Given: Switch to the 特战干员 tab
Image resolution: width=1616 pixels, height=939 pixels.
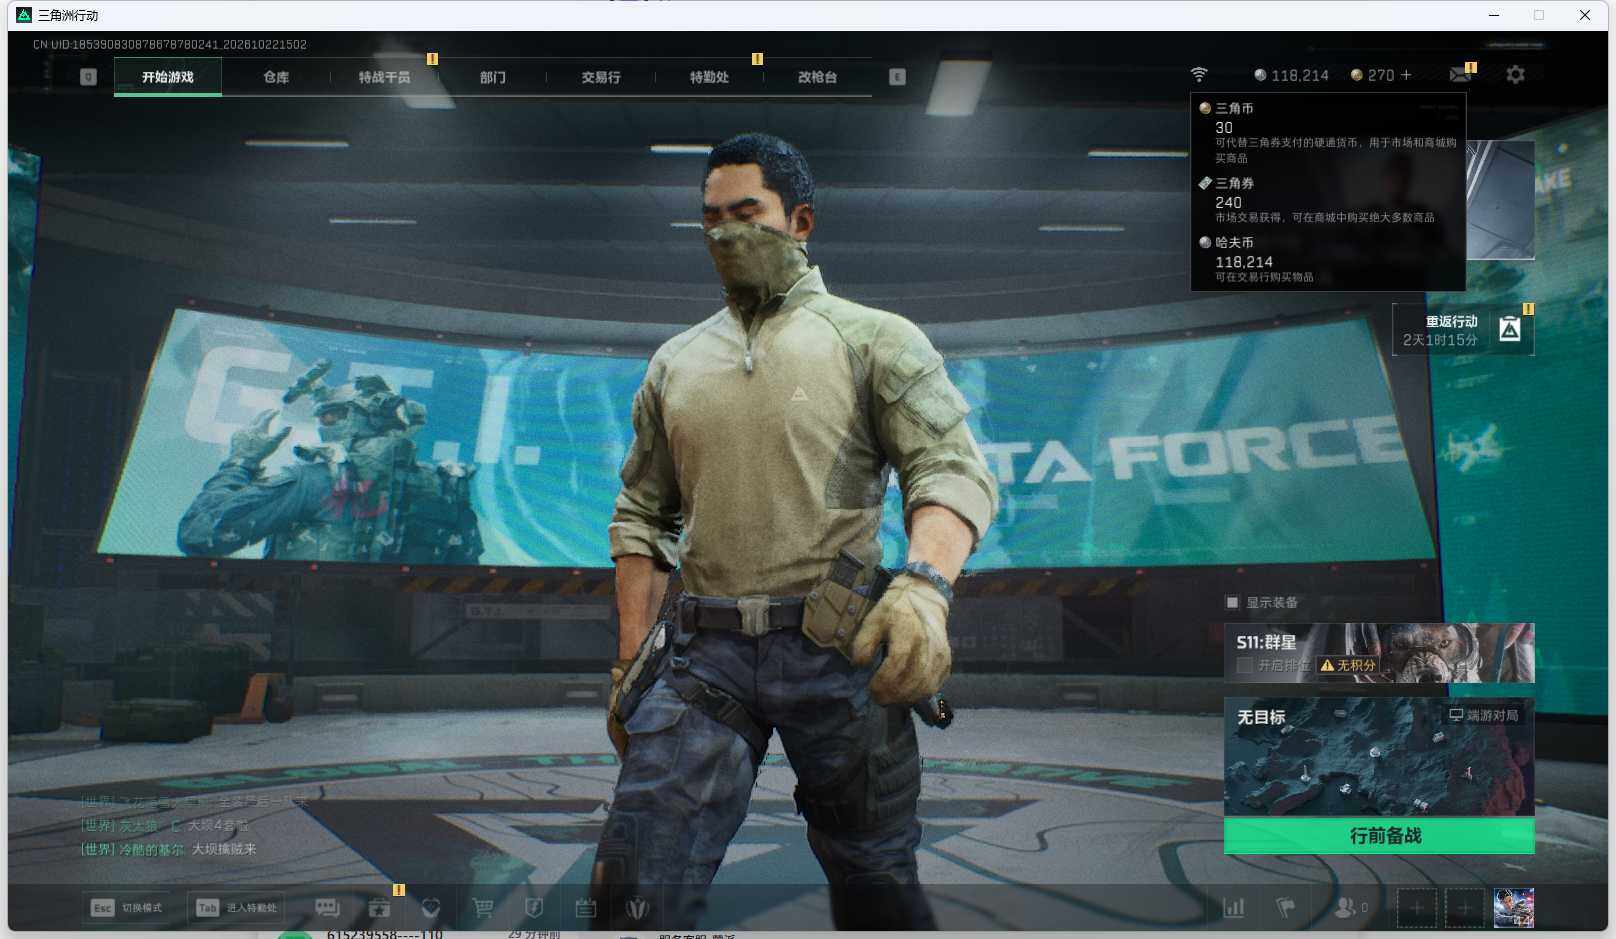Looking at the screenshot, I should [384, 77].
